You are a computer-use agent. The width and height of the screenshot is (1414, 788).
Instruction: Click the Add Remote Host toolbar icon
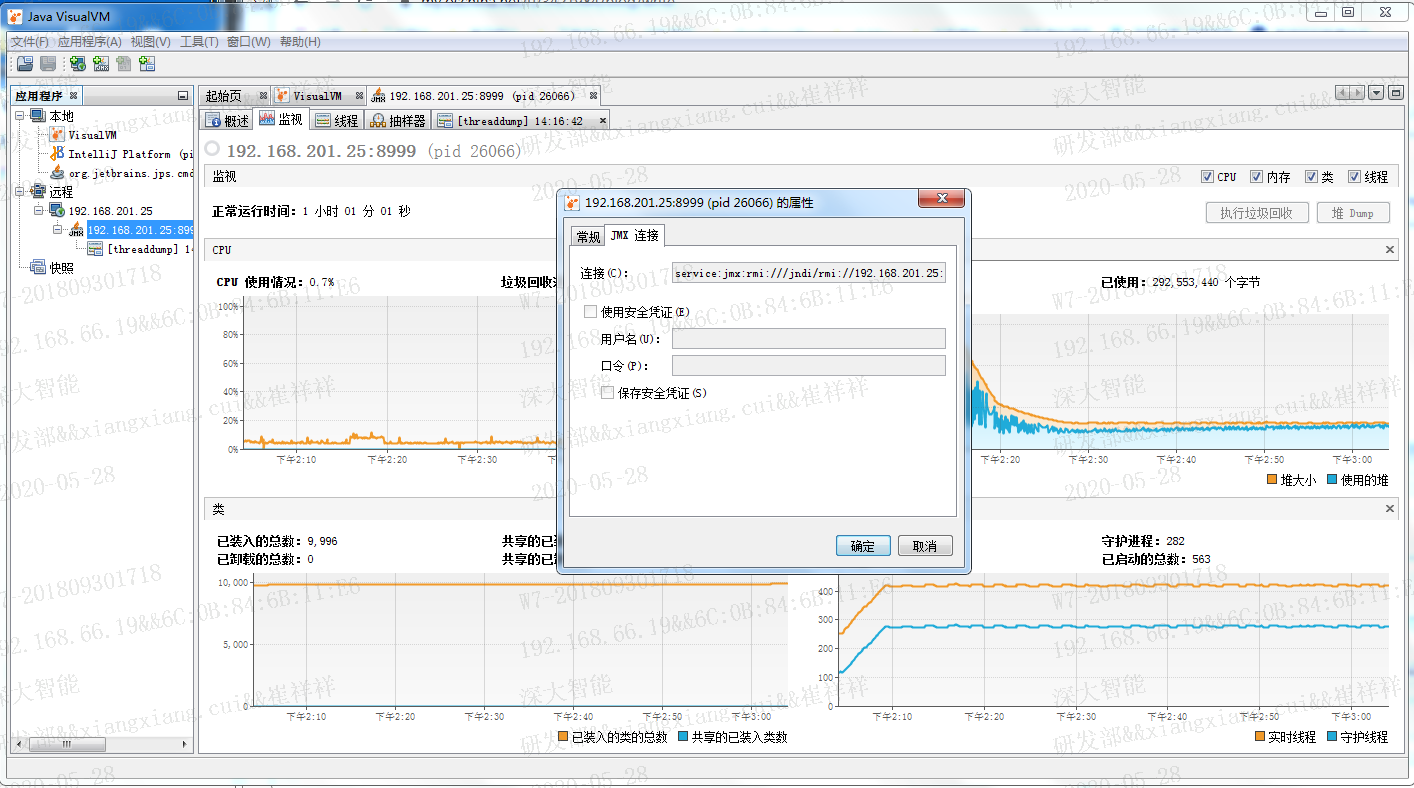pyautogui.click(x=77, y=64)
